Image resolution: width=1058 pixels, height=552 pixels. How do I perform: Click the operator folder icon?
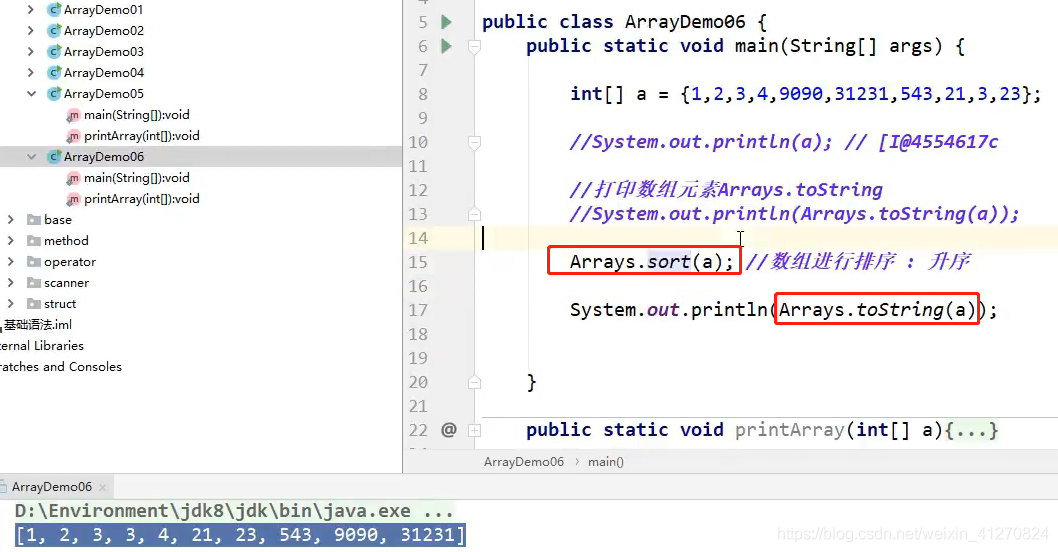point(34,262)
